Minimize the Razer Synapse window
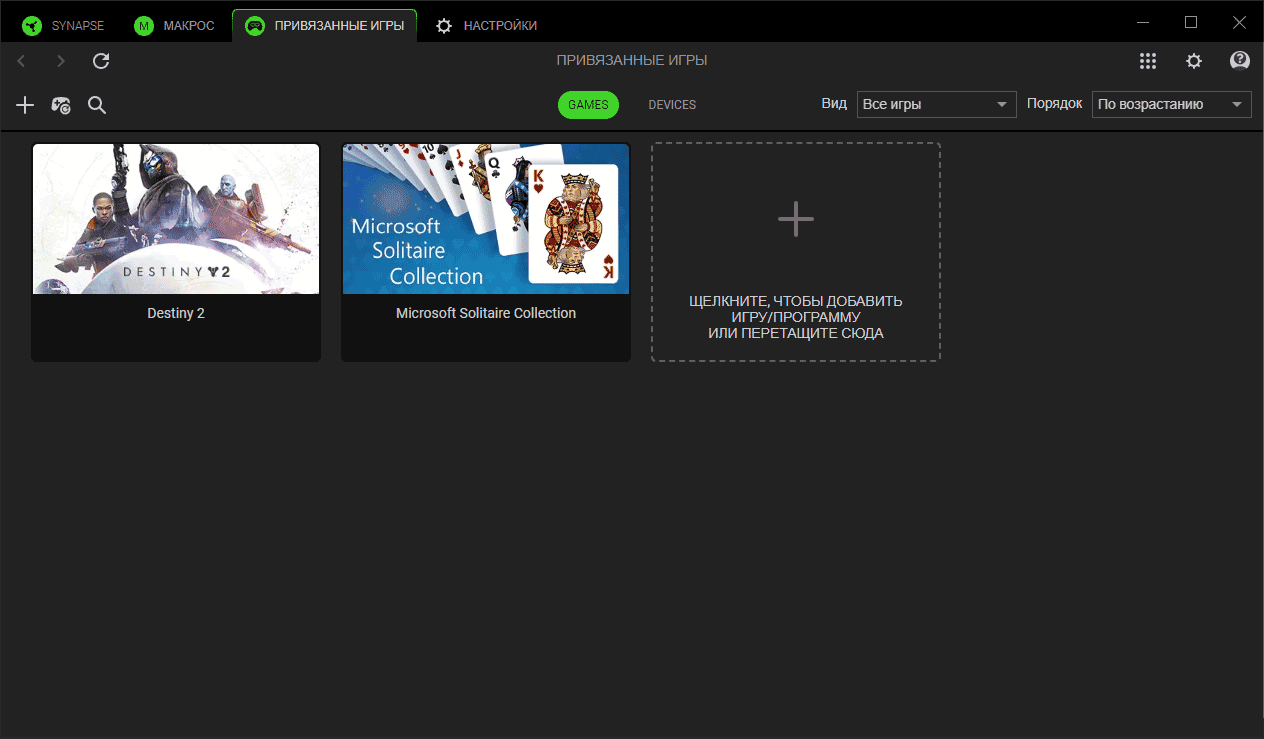The image size is (1264, 739). coord(1145,22)
